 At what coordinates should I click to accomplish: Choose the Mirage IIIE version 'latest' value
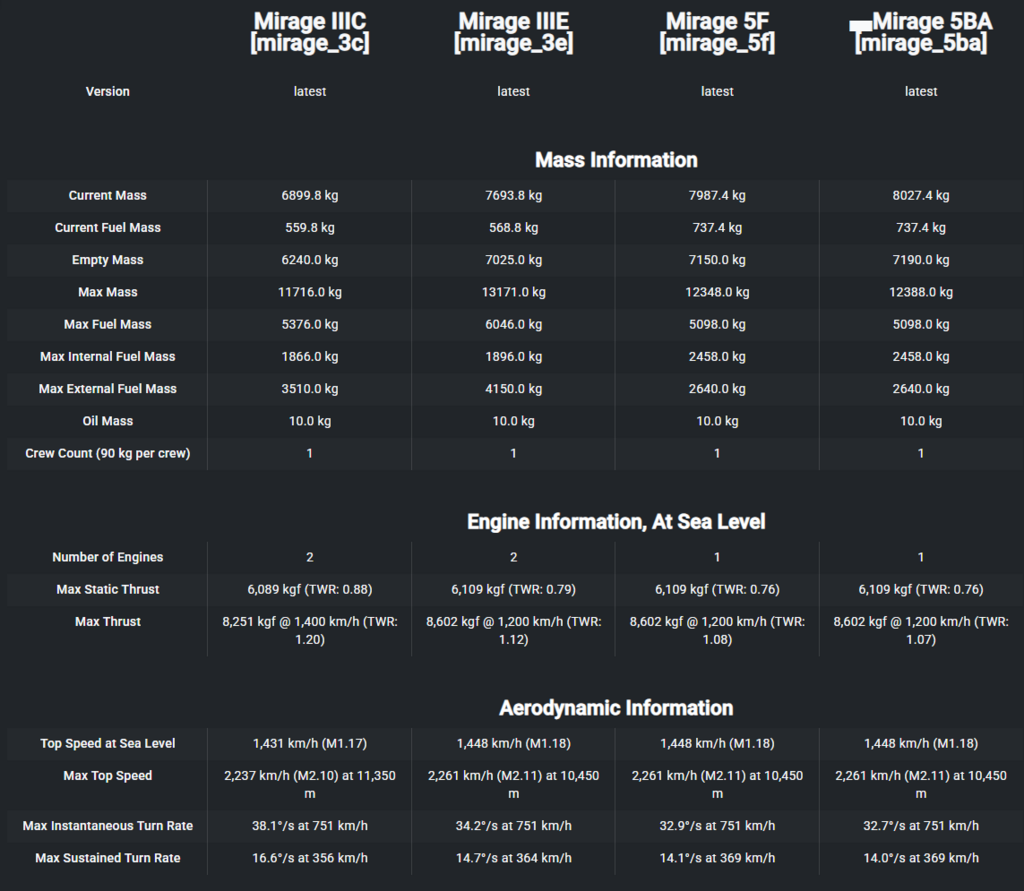[x=513, y=91]
